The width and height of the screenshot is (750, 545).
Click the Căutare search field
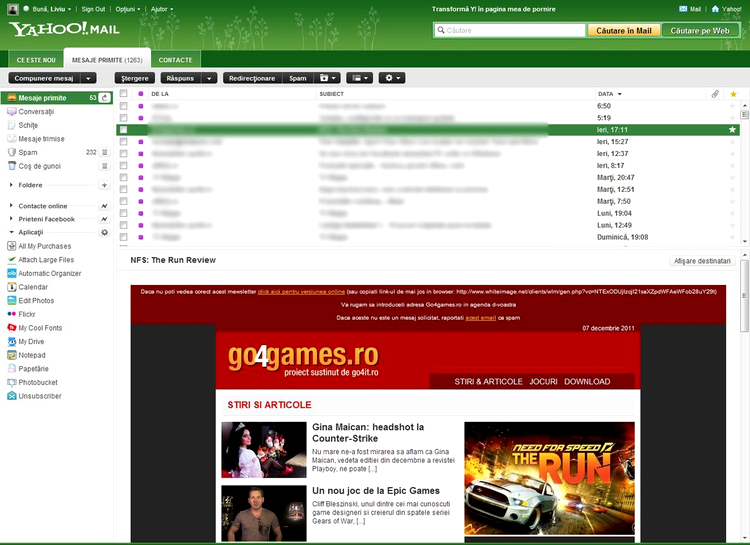pyautogui.click(x=510, y=30)
